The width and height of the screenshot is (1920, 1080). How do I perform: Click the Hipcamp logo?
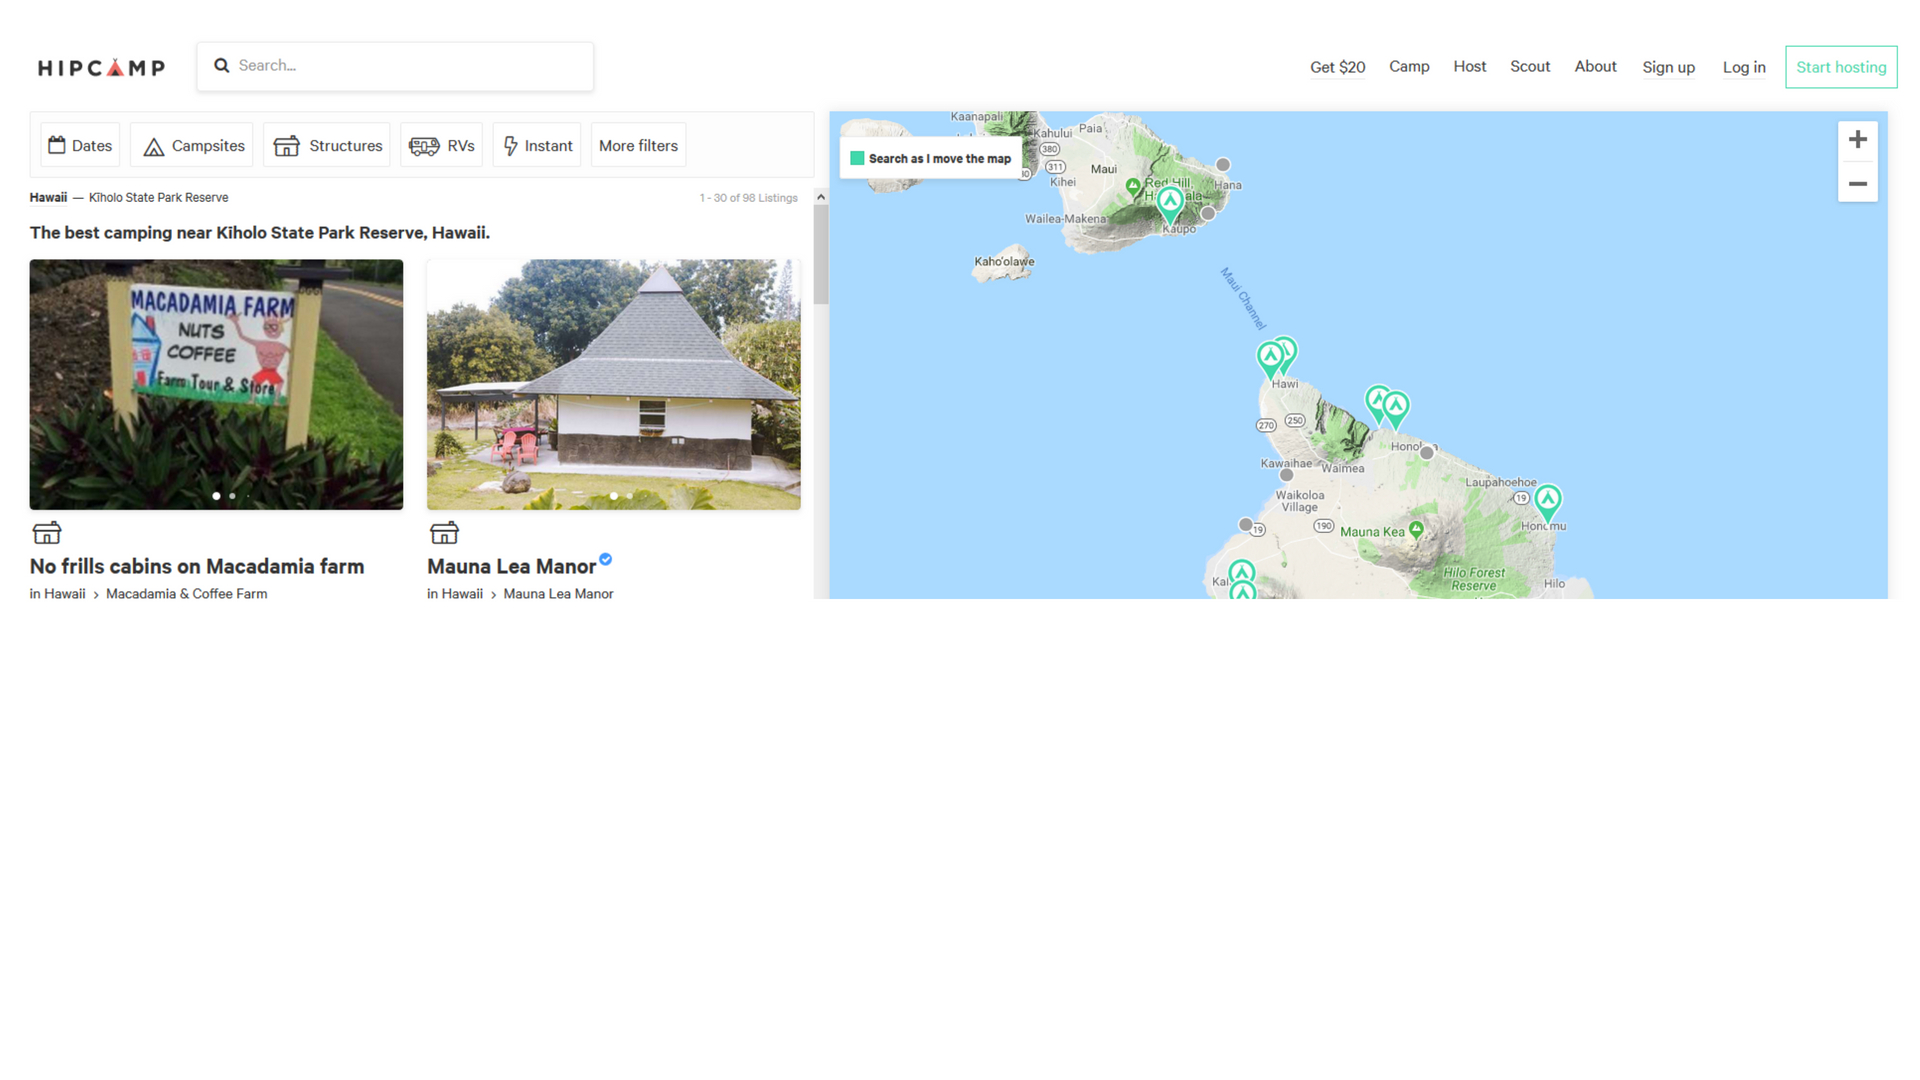(x=101, y=67)
